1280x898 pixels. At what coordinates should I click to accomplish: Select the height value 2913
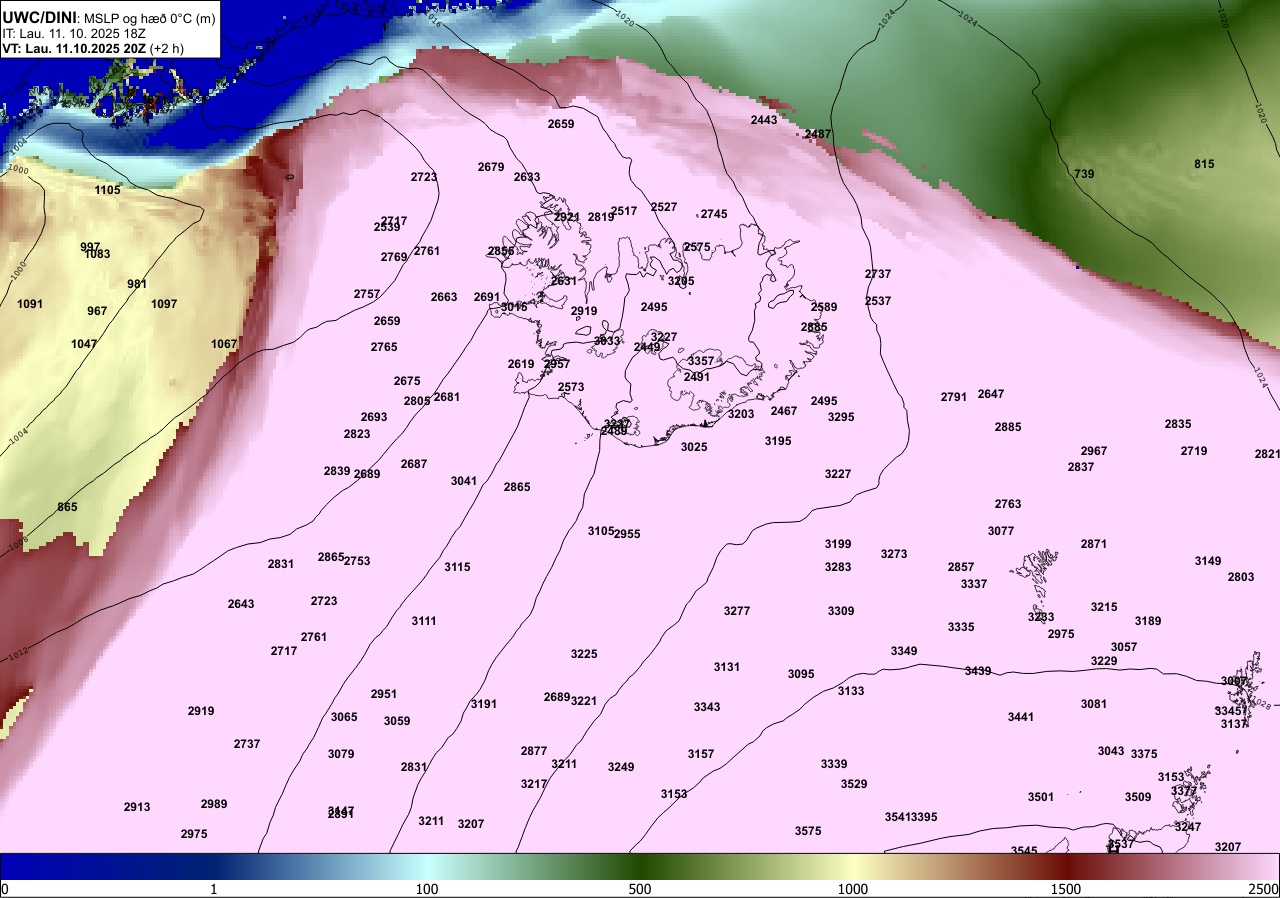137,807
